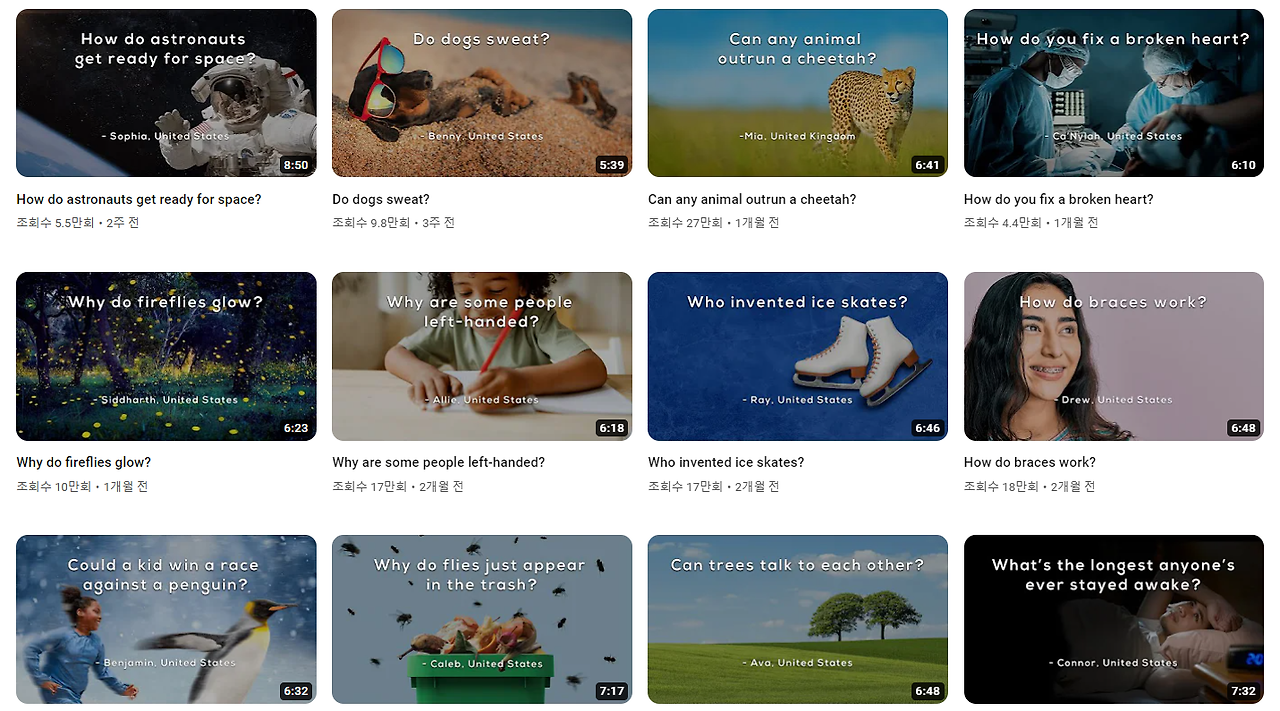Play the left-handed people video thumbnail

[x=482, y=356]
